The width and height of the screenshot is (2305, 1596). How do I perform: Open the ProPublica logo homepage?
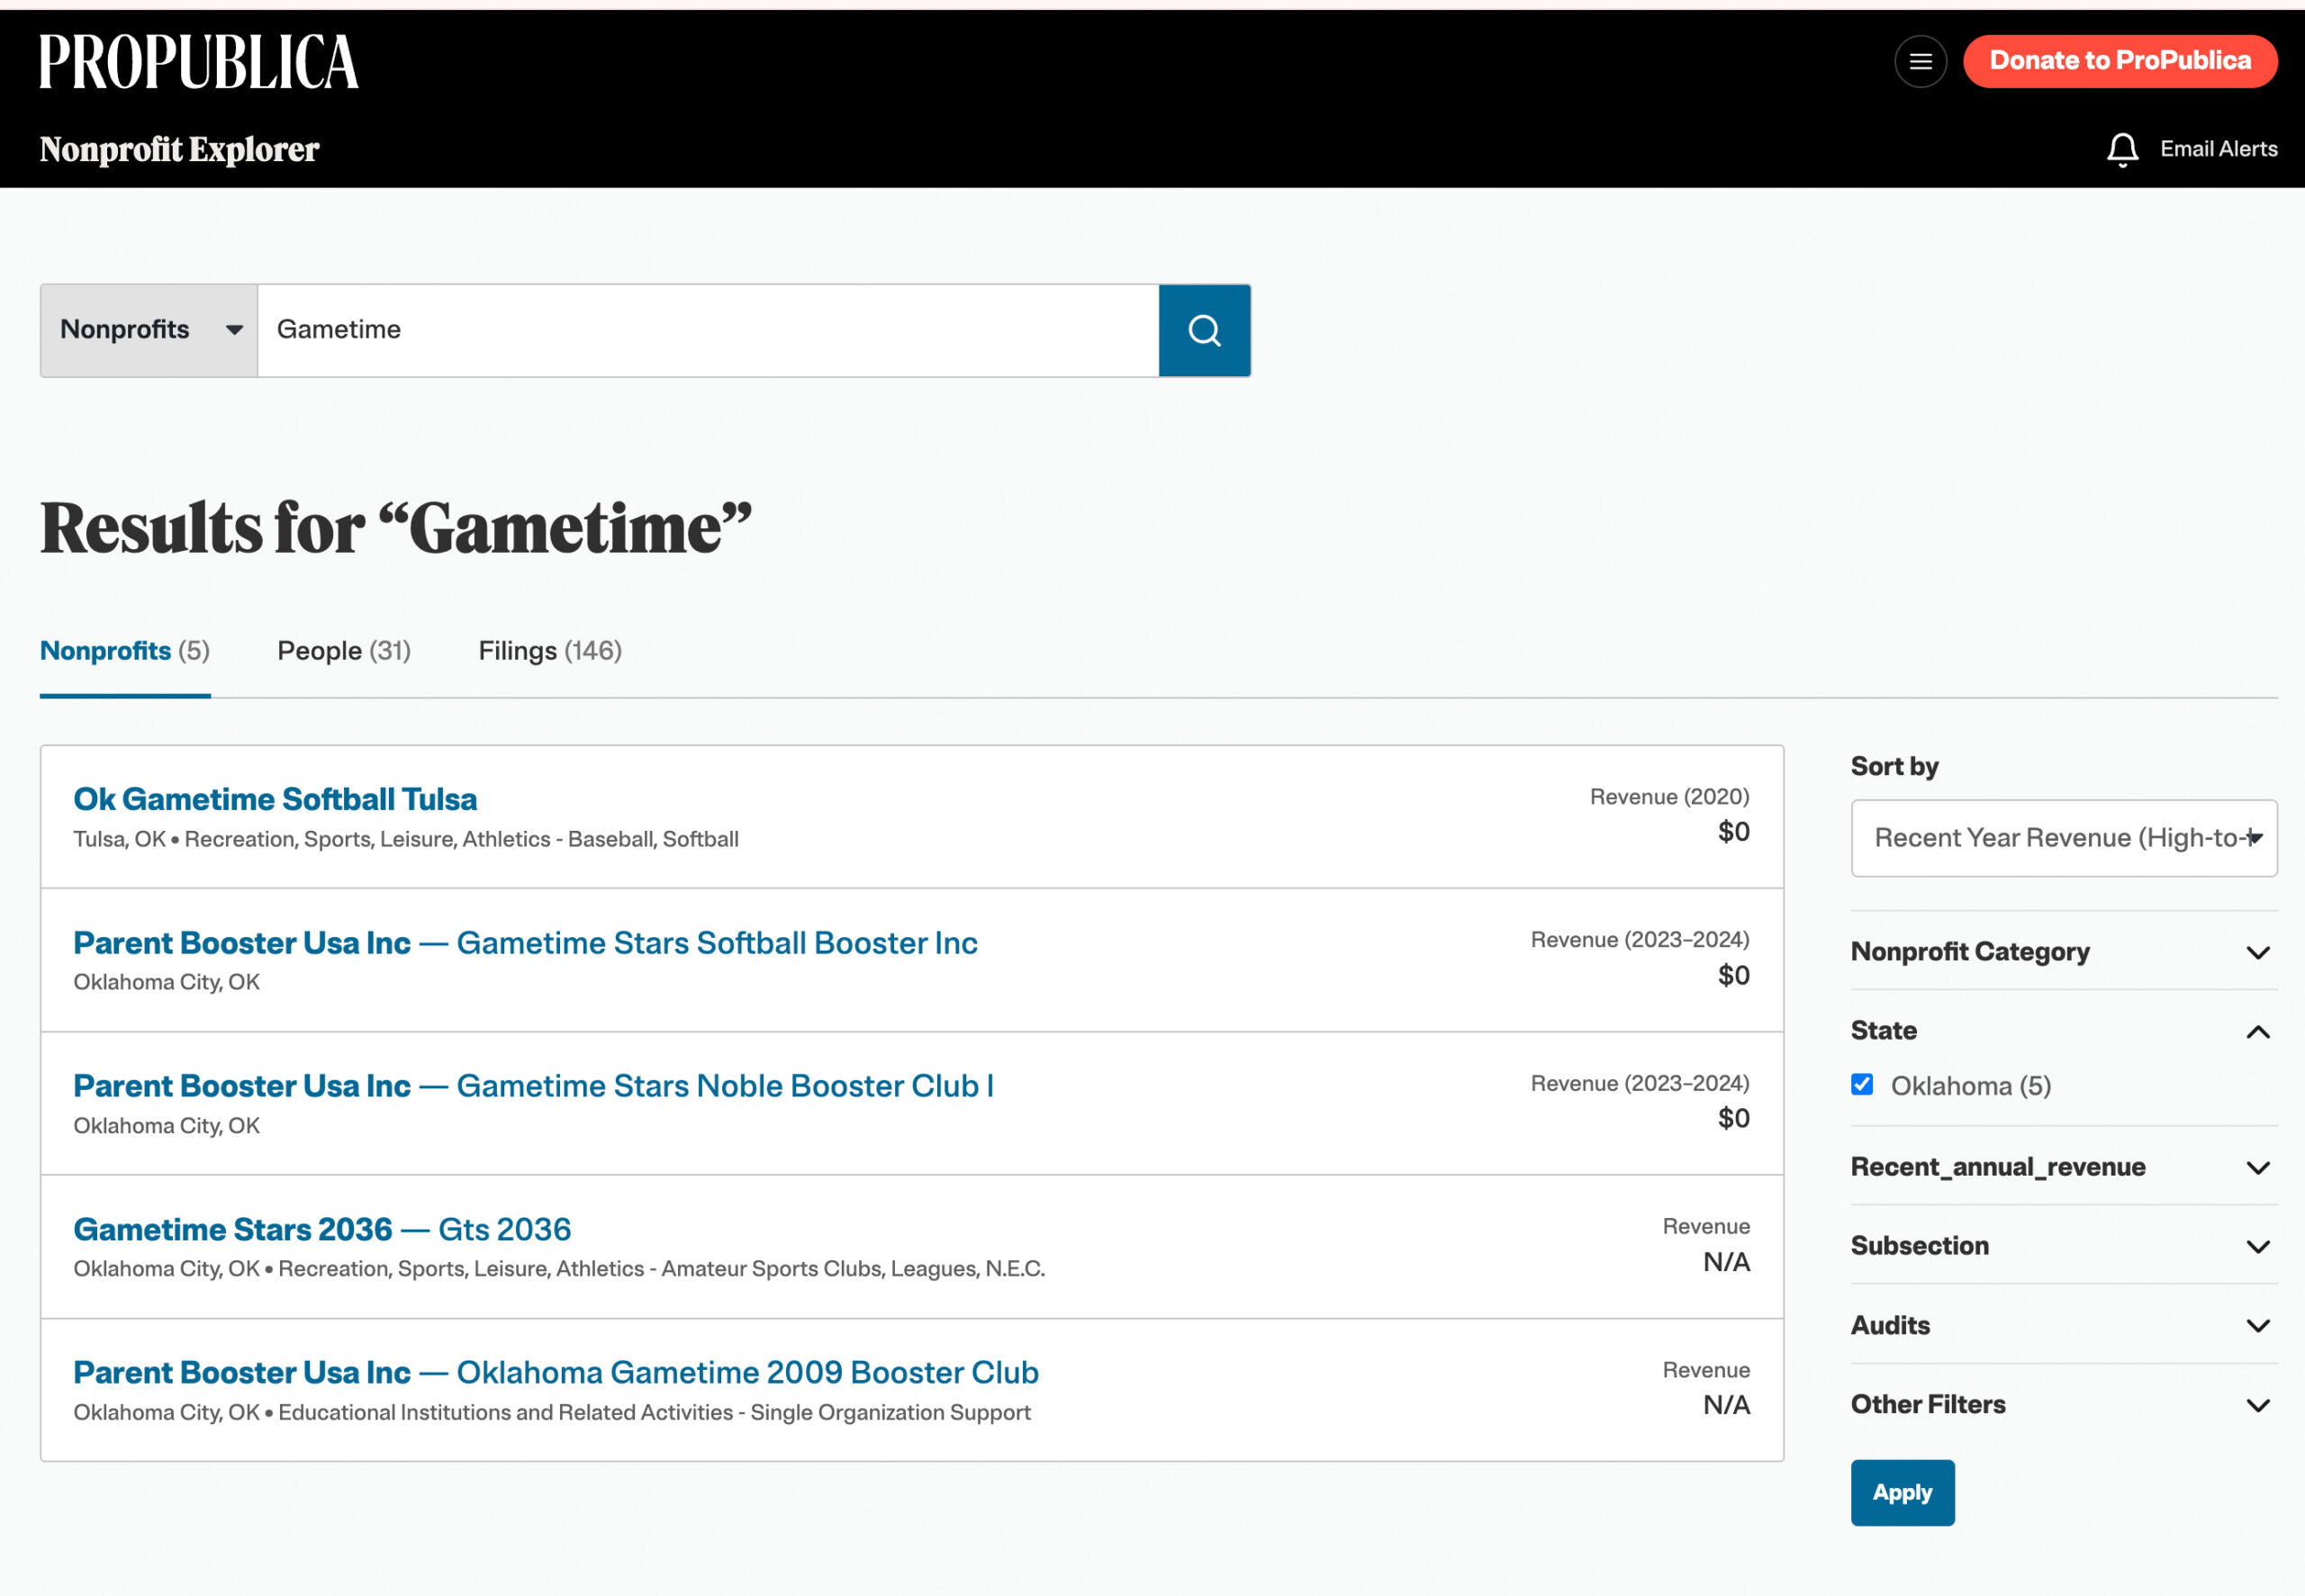point(199,61)
